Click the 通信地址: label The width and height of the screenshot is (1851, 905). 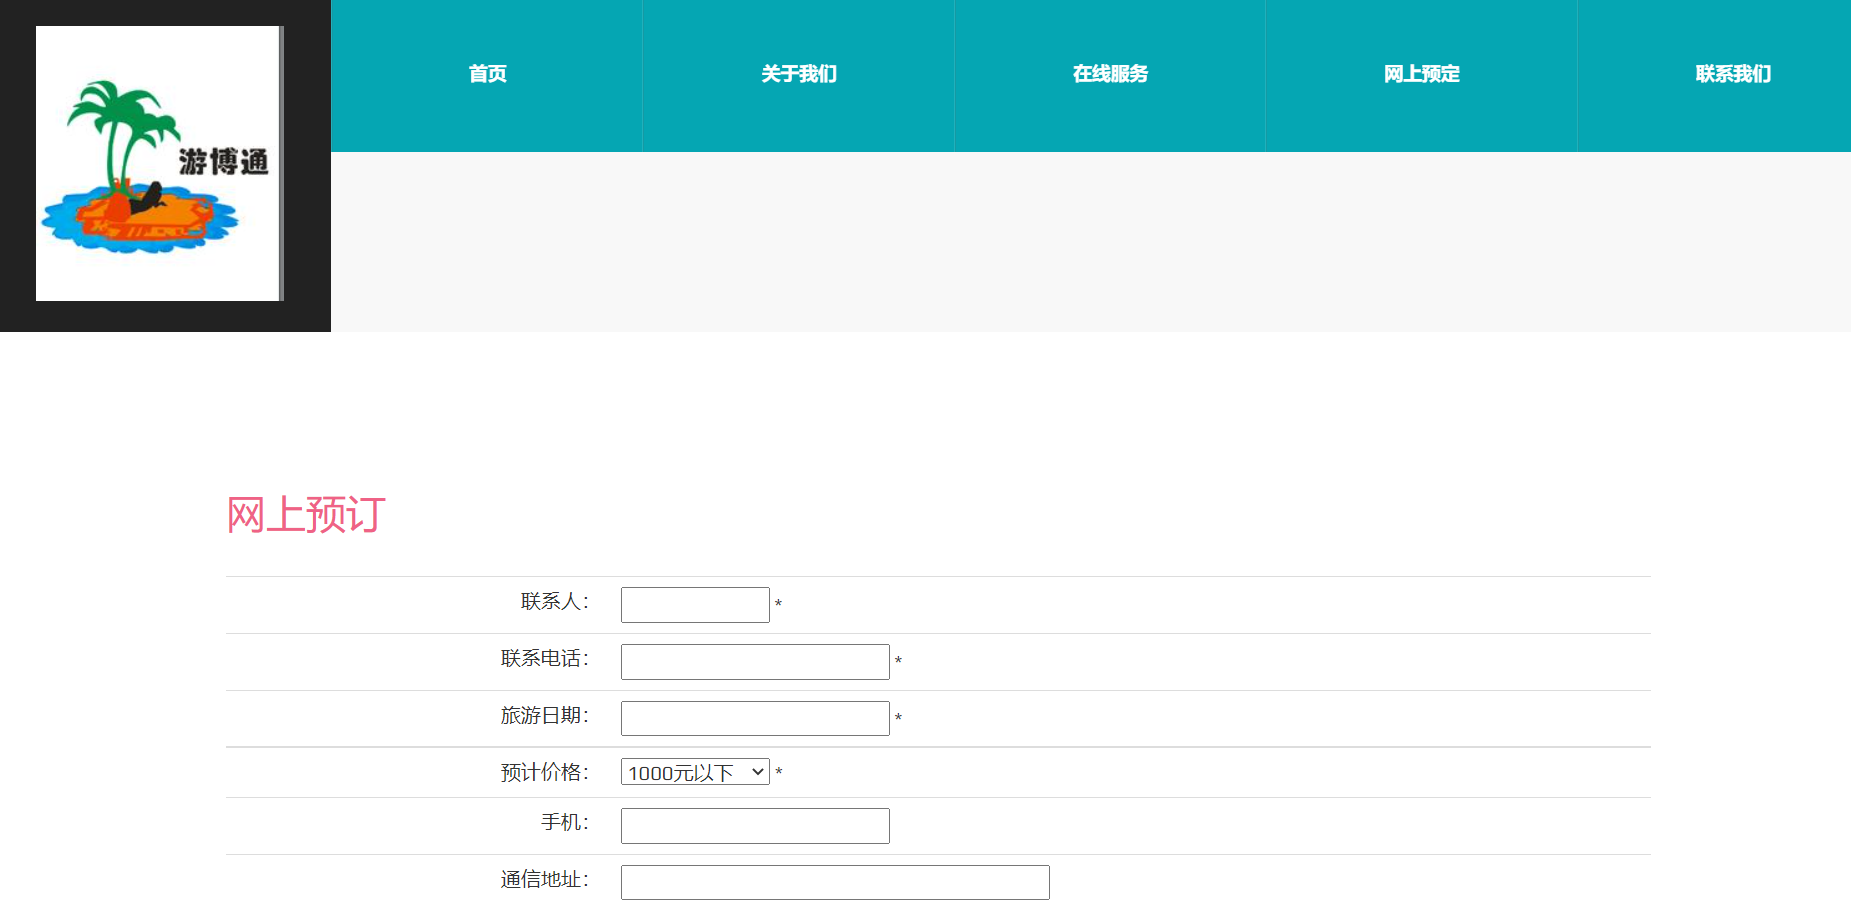(545, 879)
